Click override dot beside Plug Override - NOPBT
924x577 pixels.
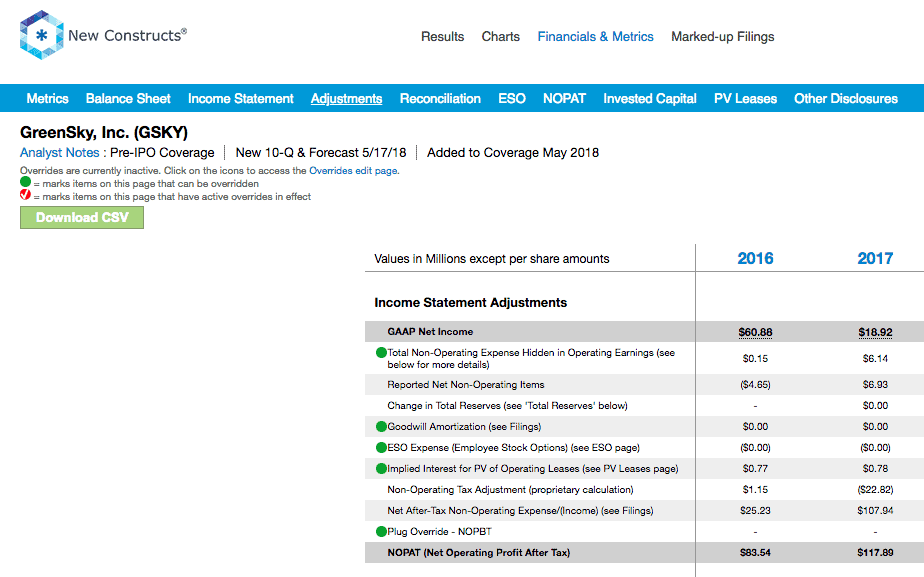[381, 531]
